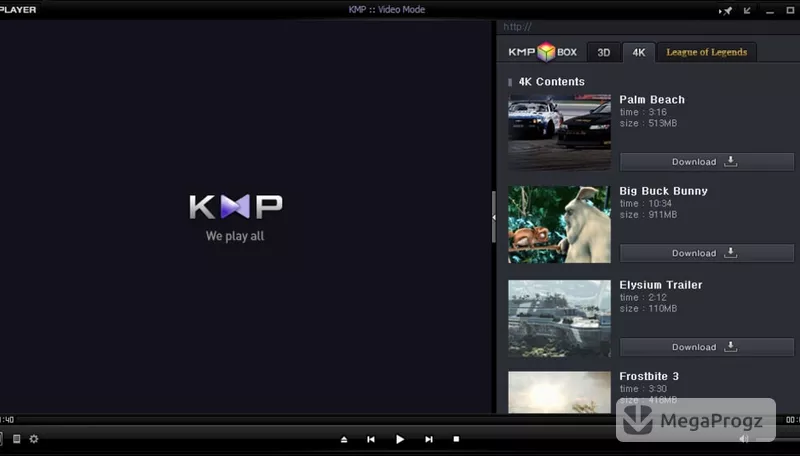Start playback with the Play button
Image resolution: width=800 pixels, height=456 pixels.
pyautogui.click(x=400, y=439)
